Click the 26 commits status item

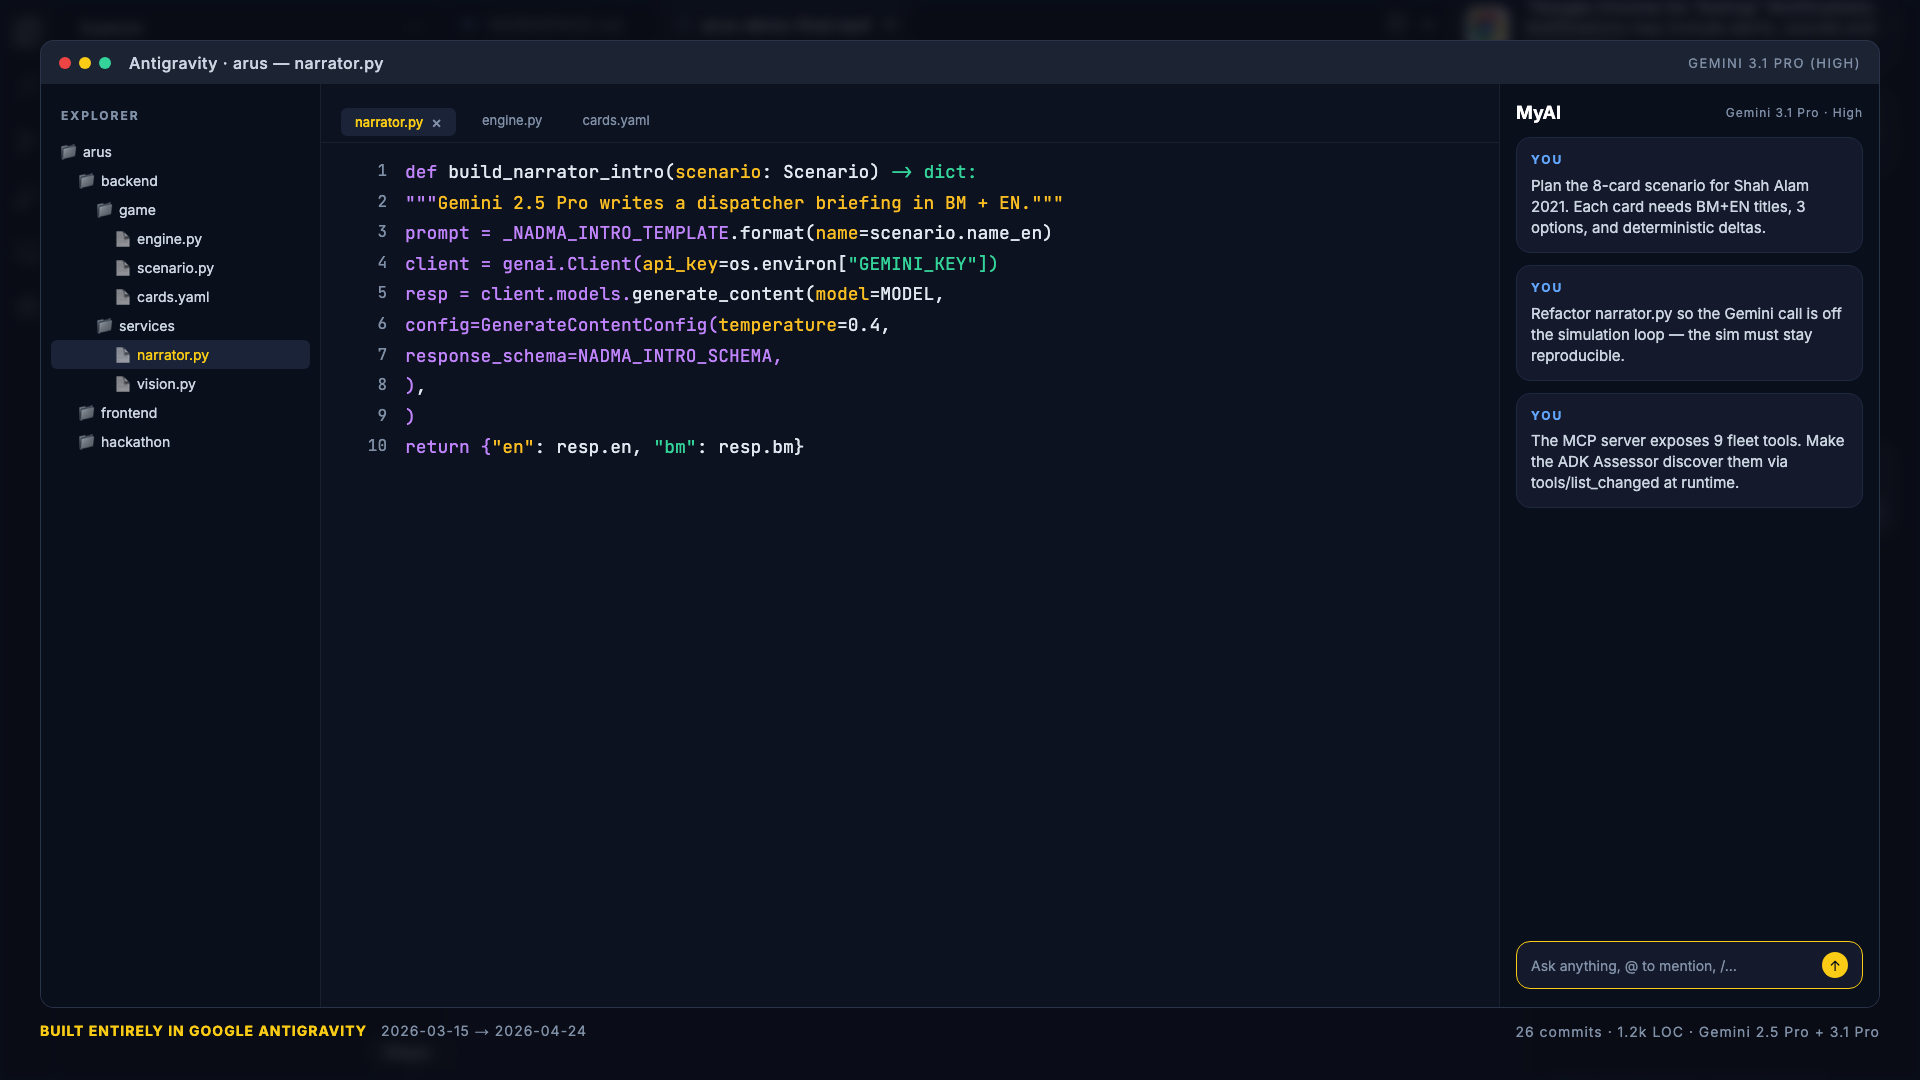[x=1558, y=1031]
